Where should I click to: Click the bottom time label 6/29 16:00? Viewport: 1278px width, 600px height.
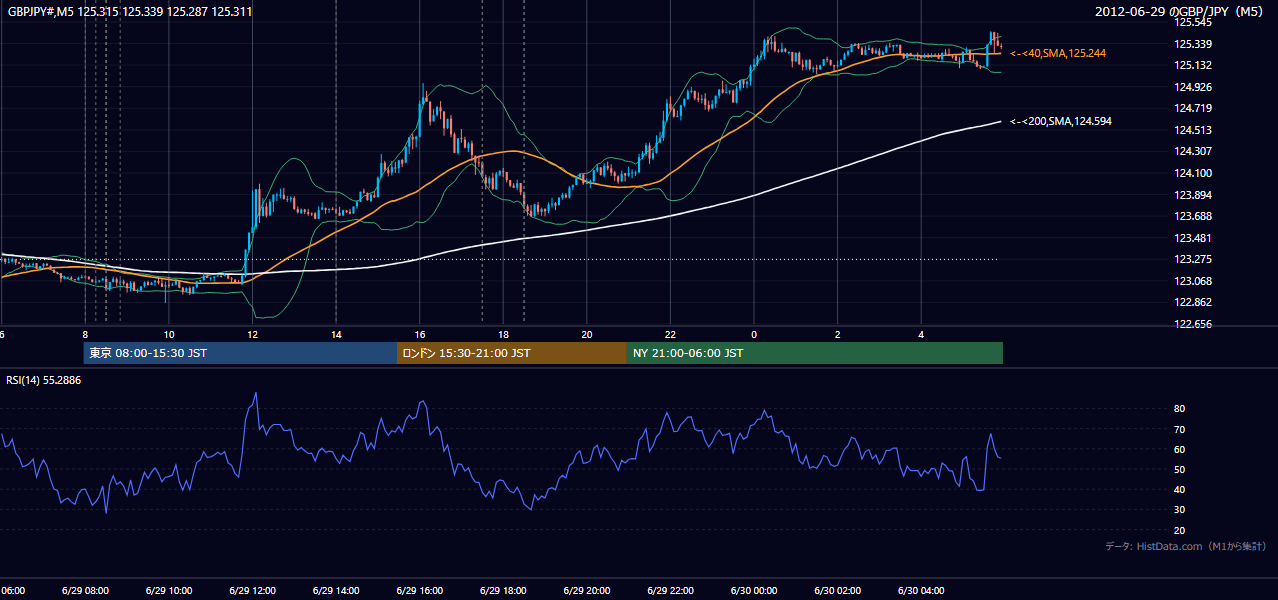tap(418, 591)
